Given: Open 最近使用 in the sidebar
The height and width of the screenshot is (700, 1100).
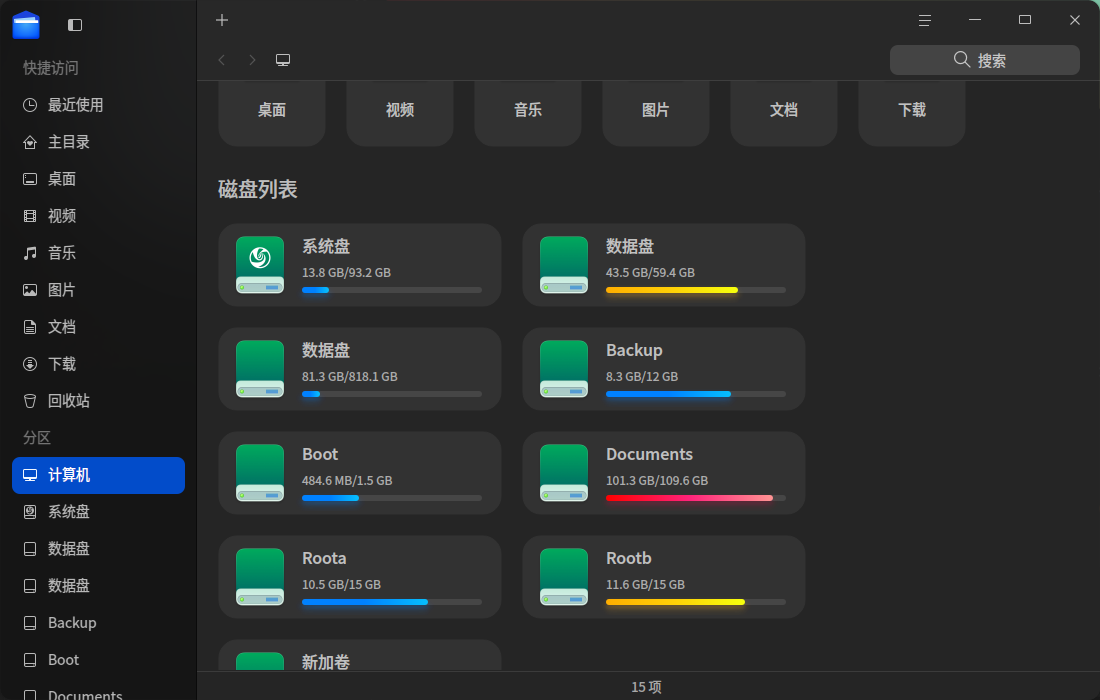Looking at the screenshot, I should pyautogui.click(x=98, y=105).
